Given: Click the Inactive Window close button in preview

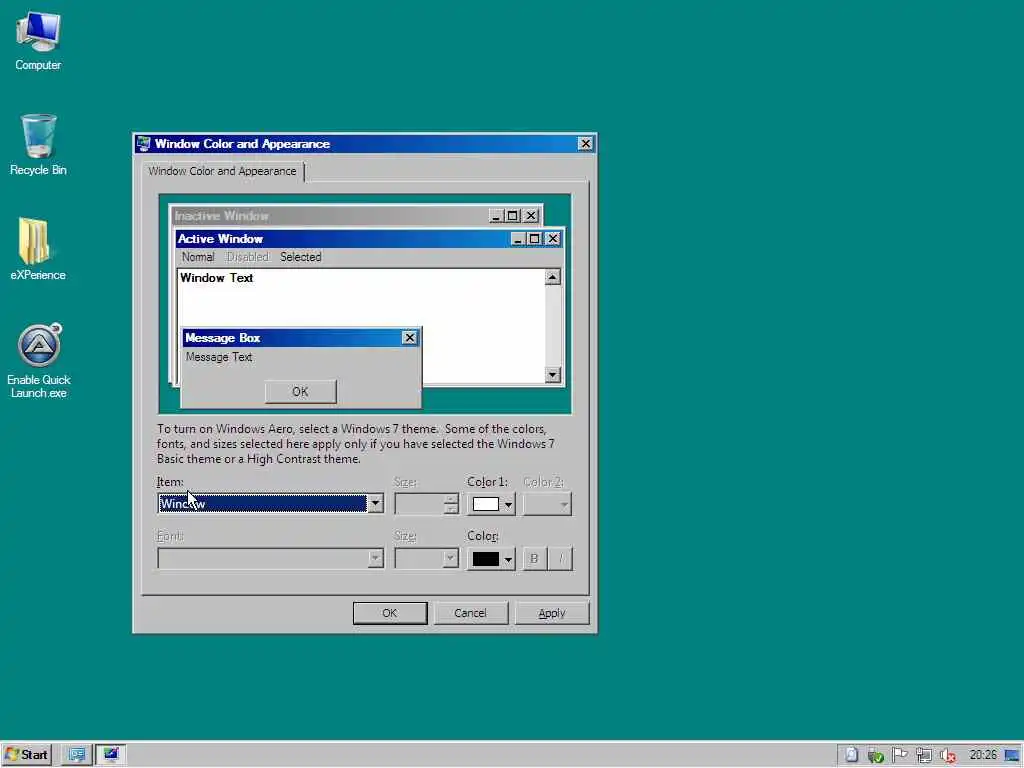Looking at the screenshot, I should coord(531,216).
